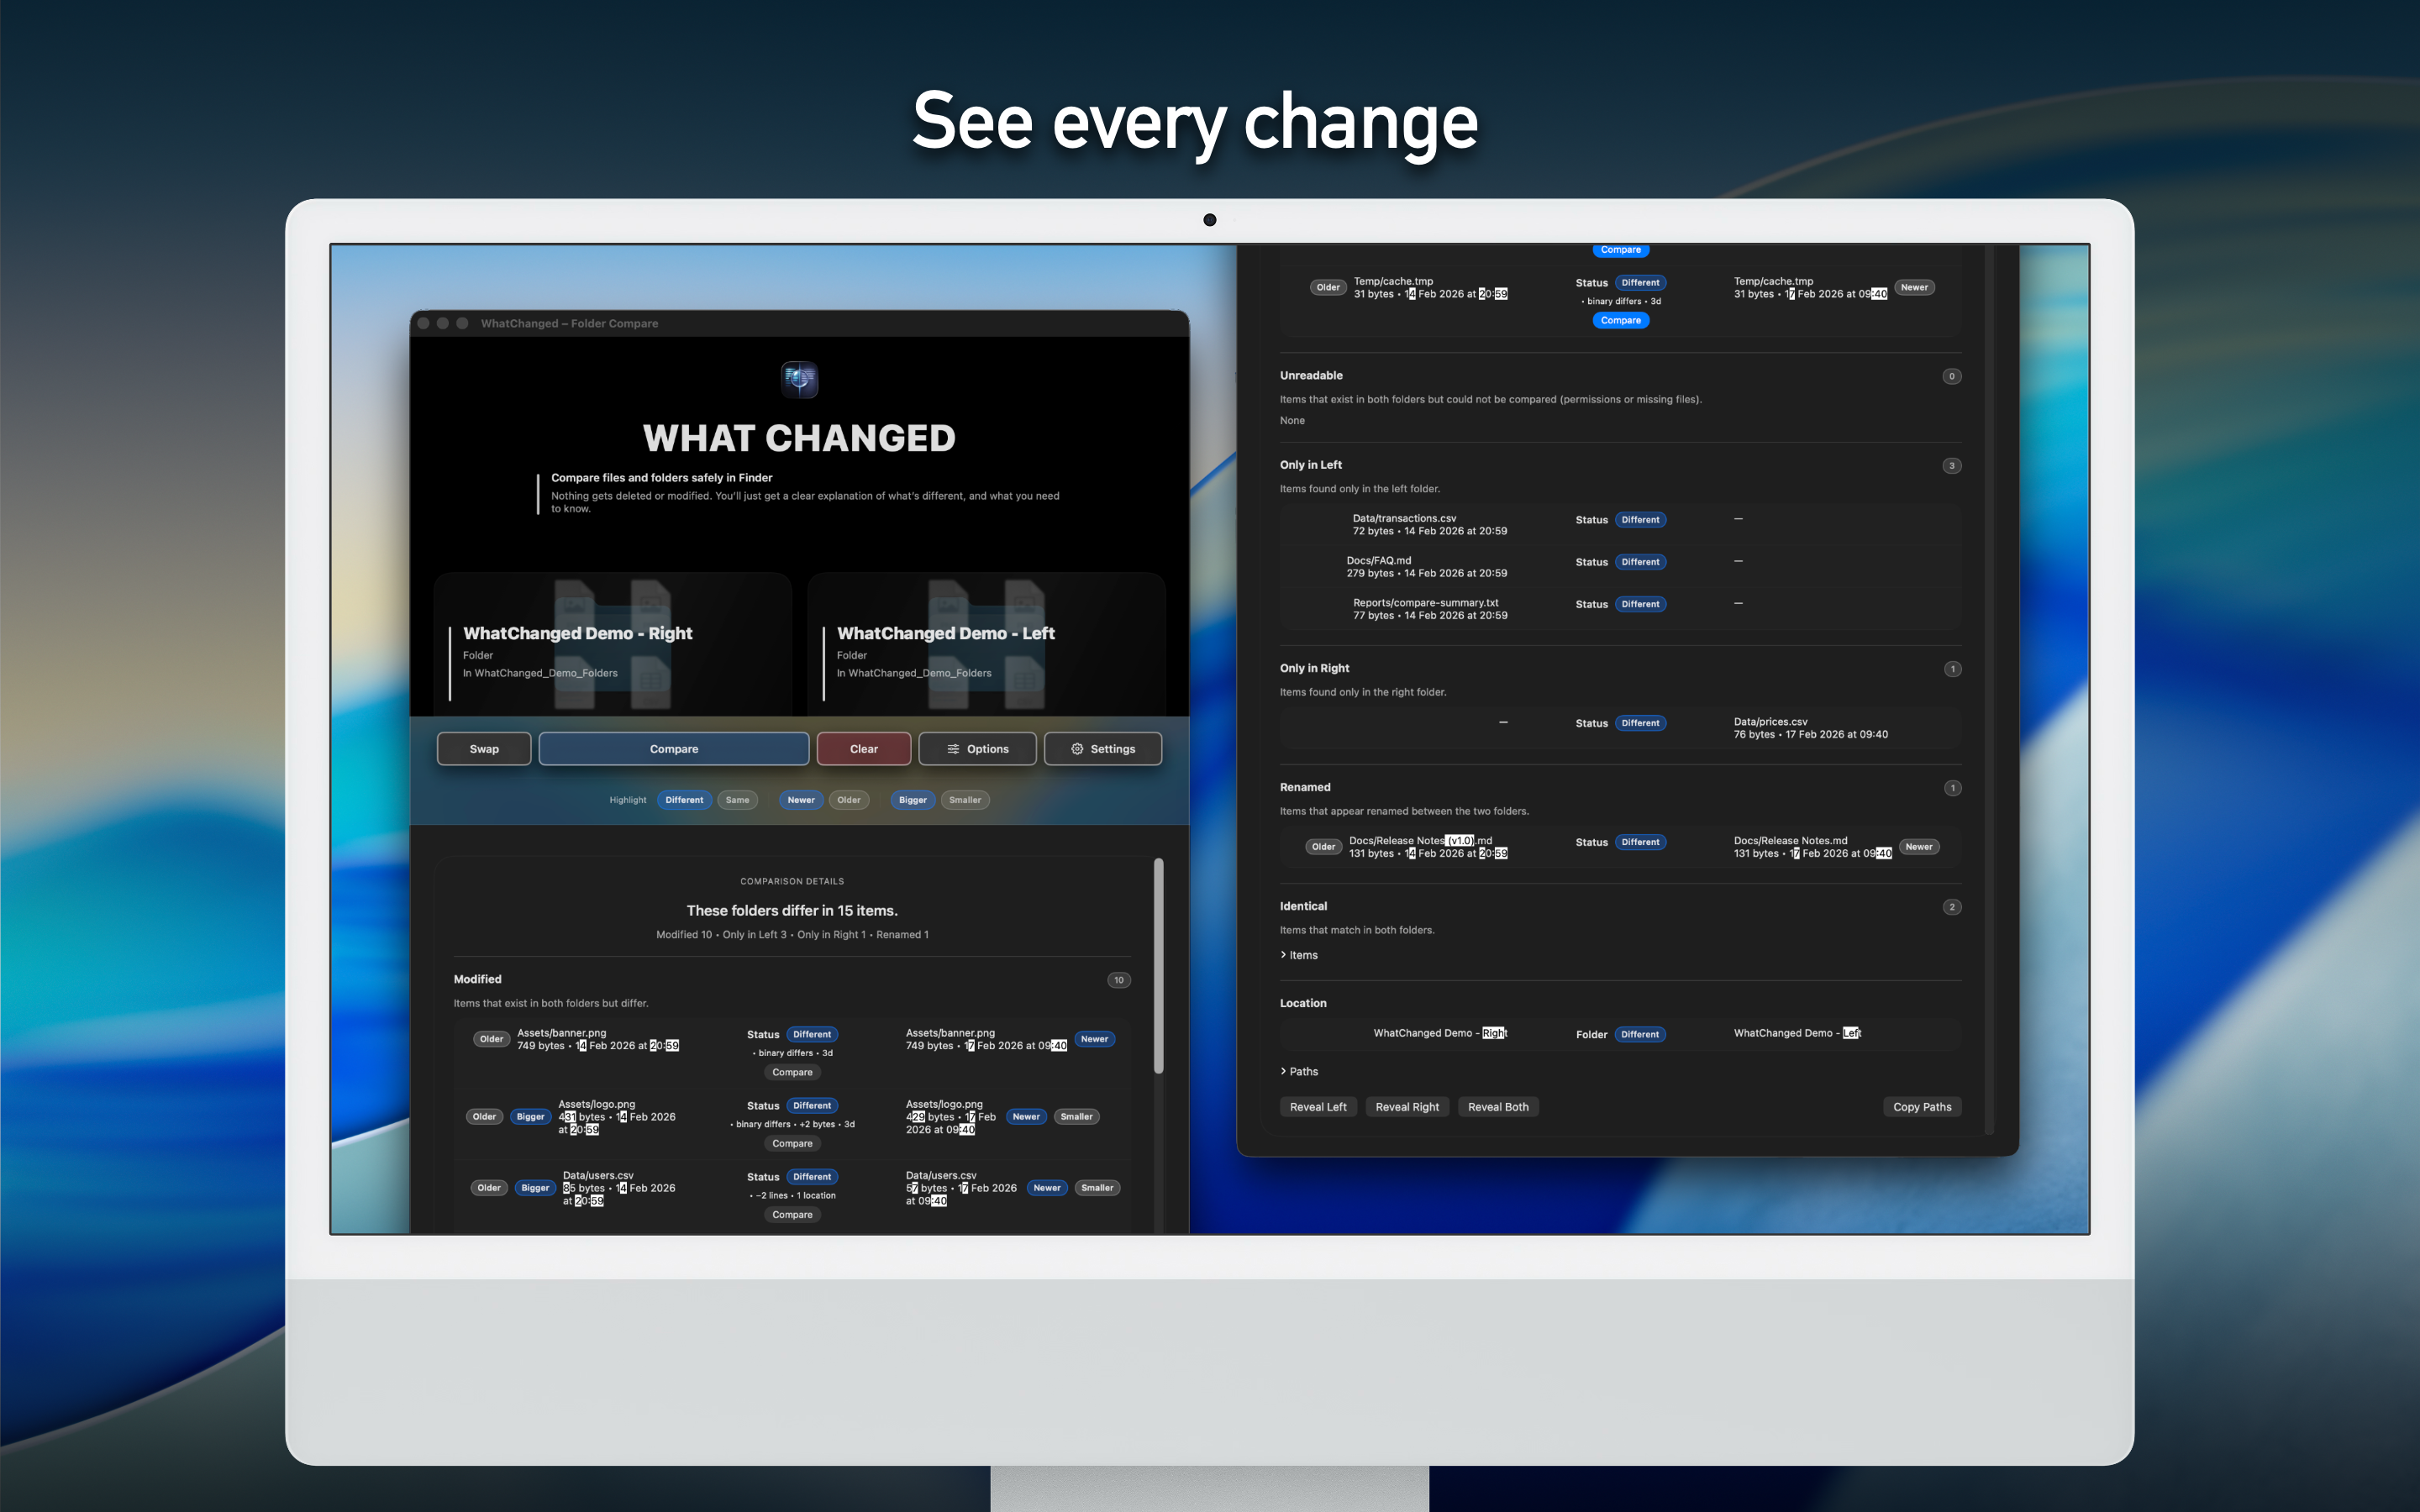
Task: Click blue Compare under Temp/cache.tmp row
Action: [x=1621, y=321]
